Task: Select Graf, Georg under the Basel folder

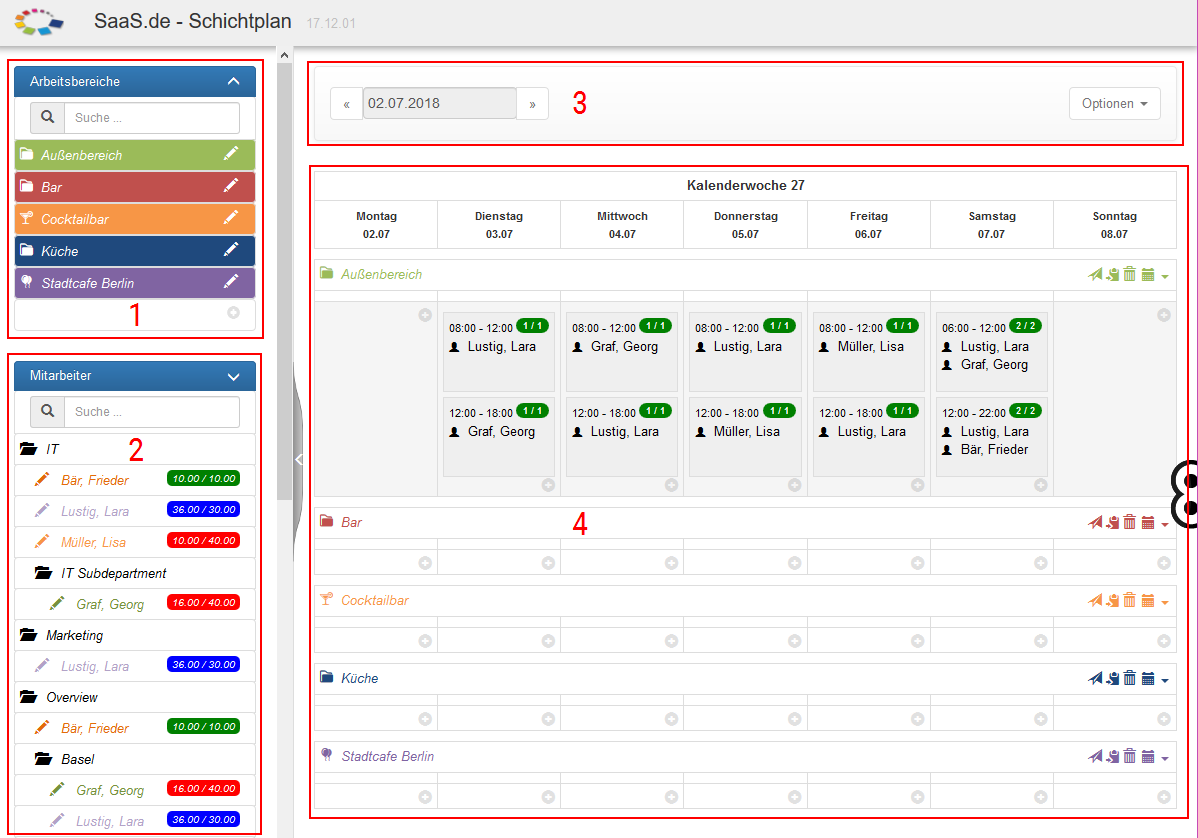Action: coord(110,790)
